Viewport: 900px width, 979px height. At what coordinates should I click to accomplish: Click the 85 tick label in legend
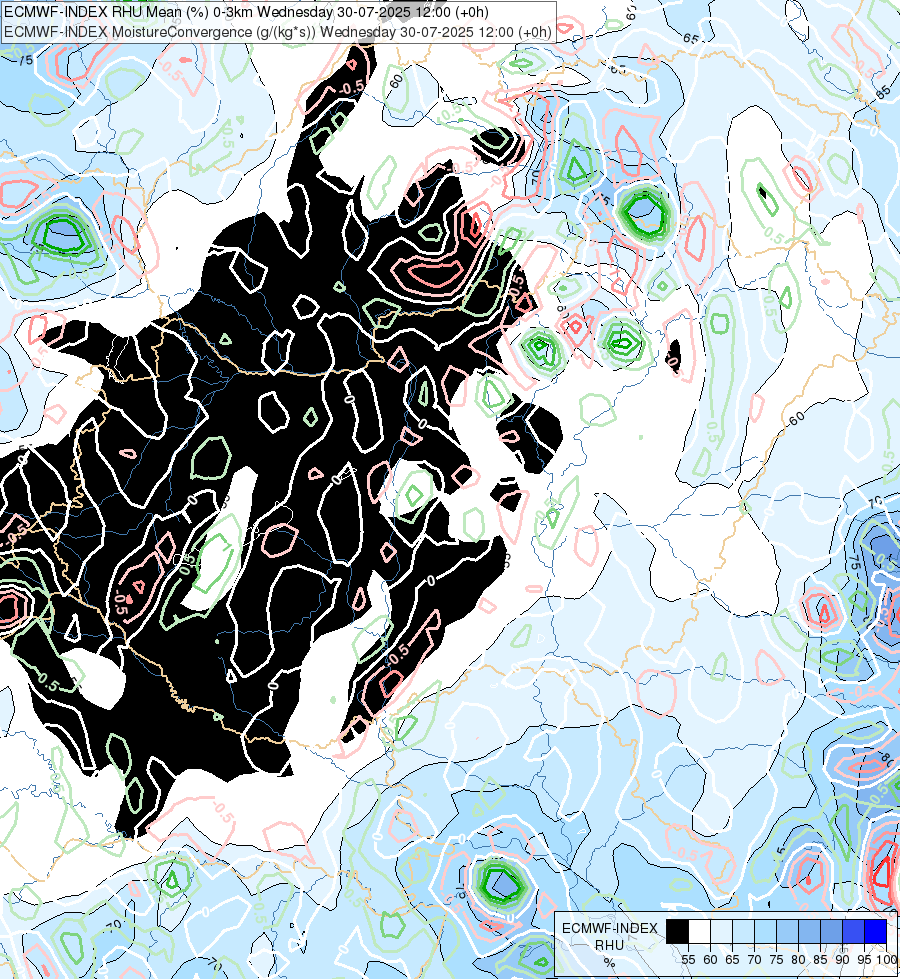tap(820, 960)
